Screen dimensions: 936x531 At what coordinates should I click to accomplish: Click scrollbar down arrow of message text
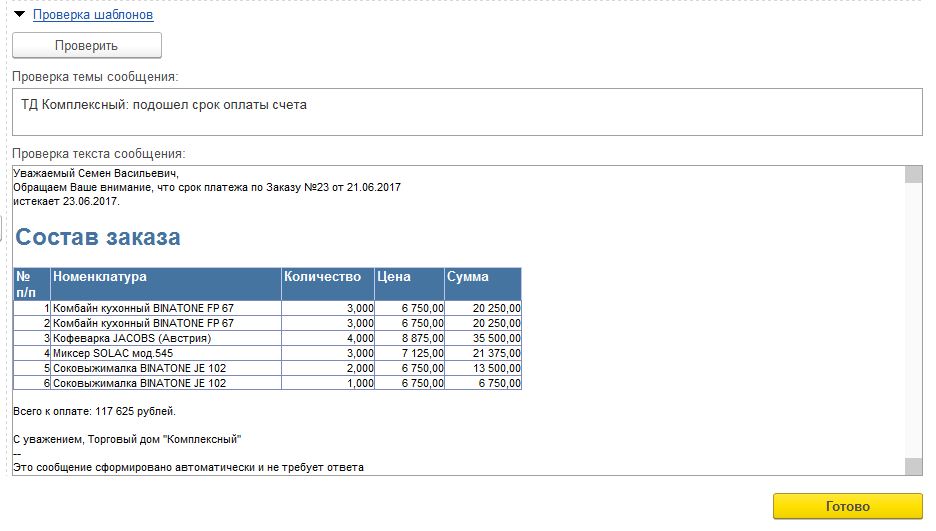tap(913, 467)
